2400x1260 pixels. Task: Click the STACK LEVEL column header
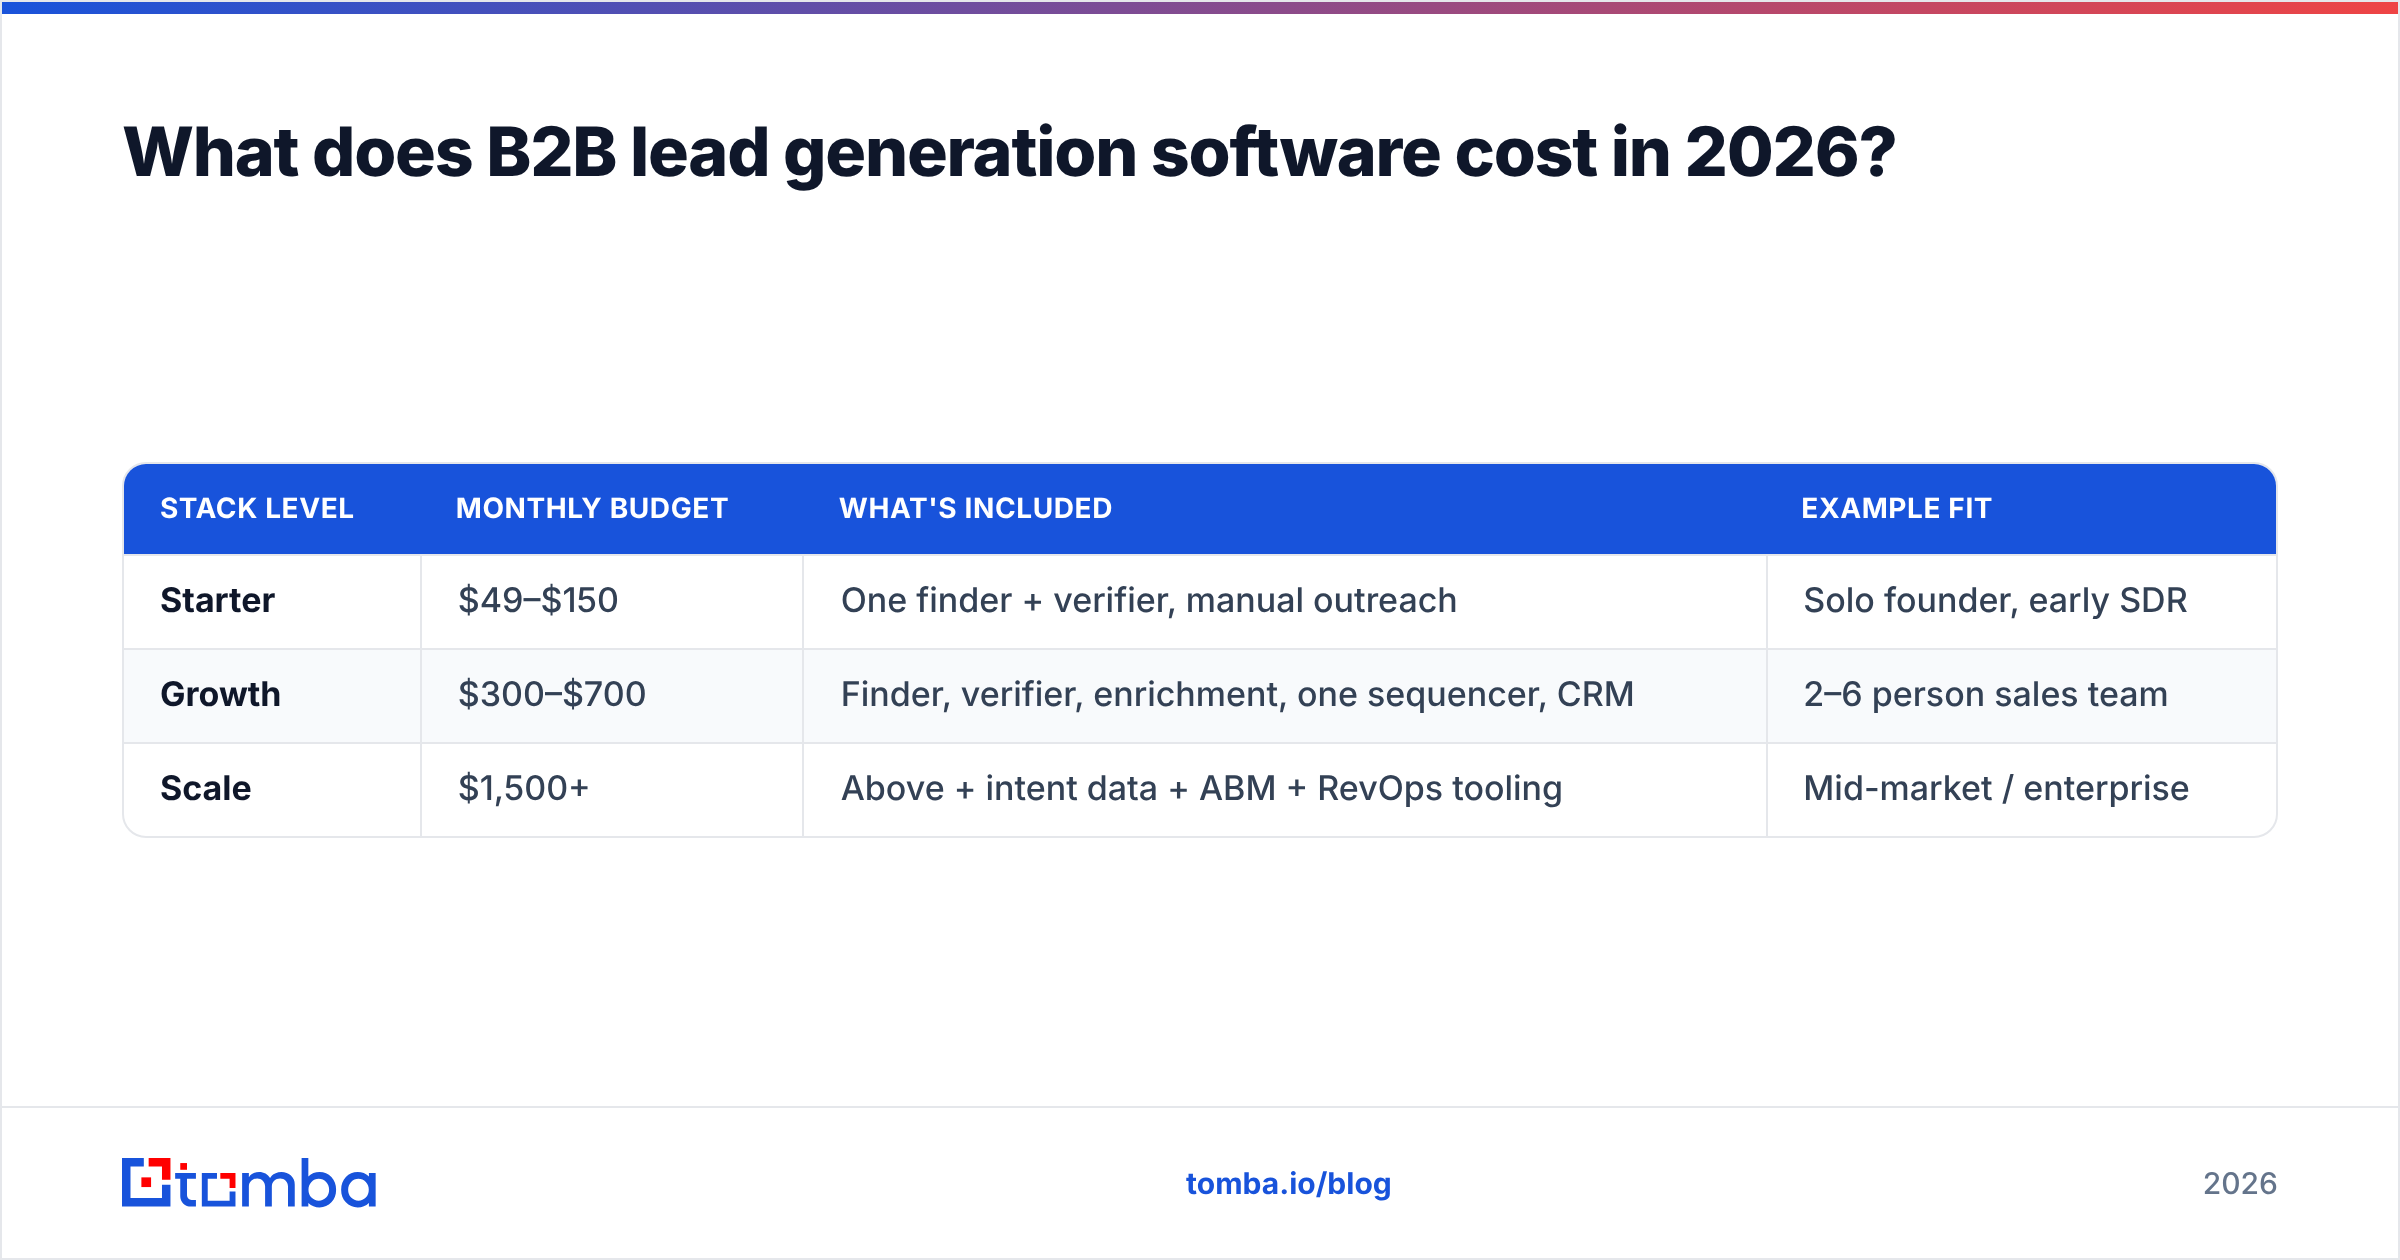click(257, 508)
